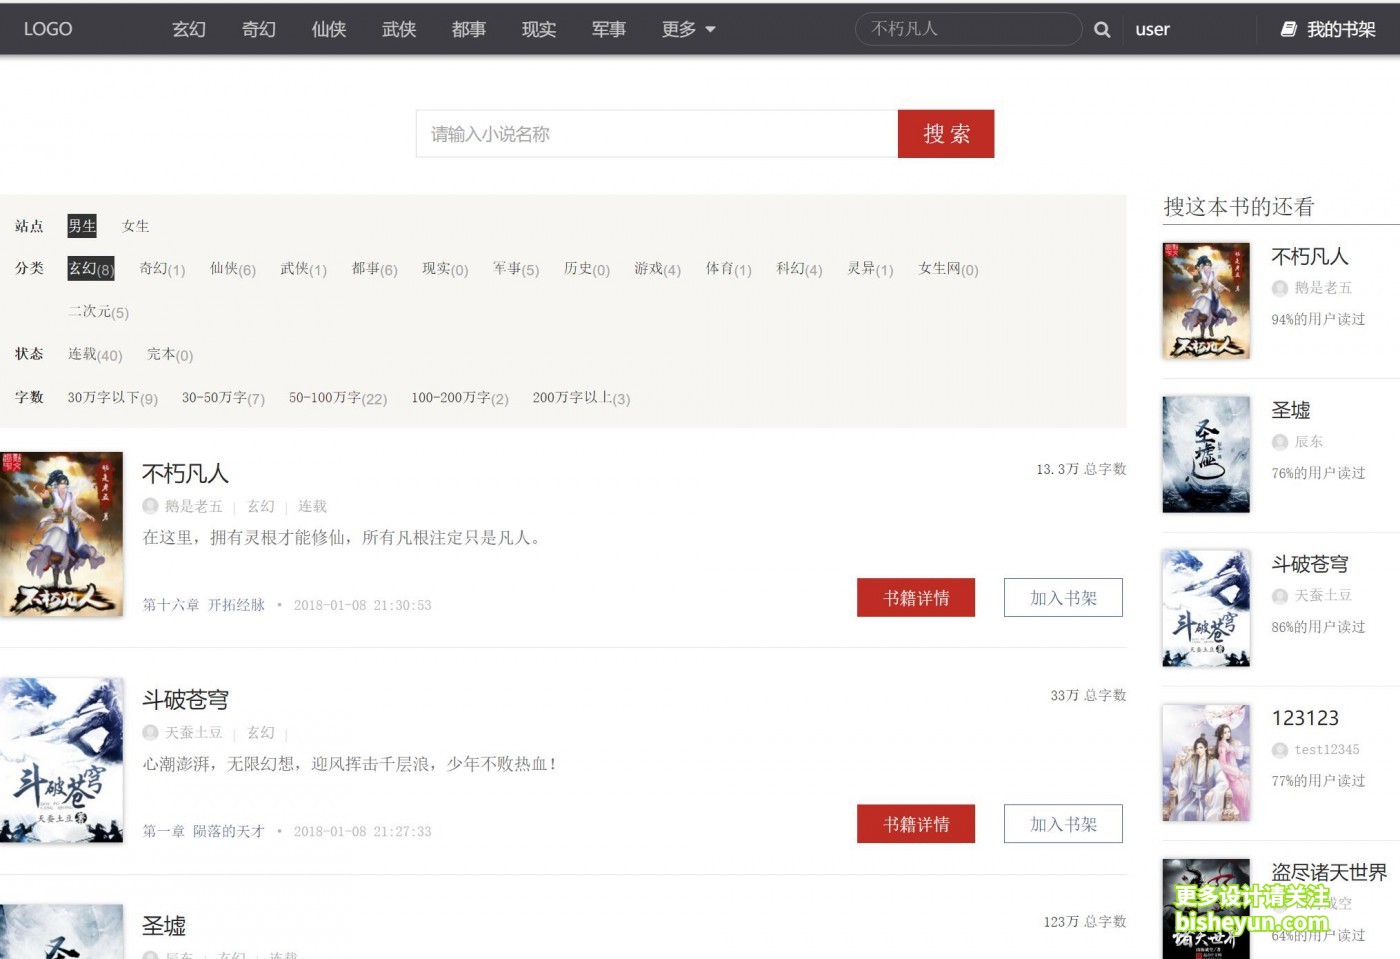Click author avatar icon next to 鹅是老五 in results

(x=150, y=506)
